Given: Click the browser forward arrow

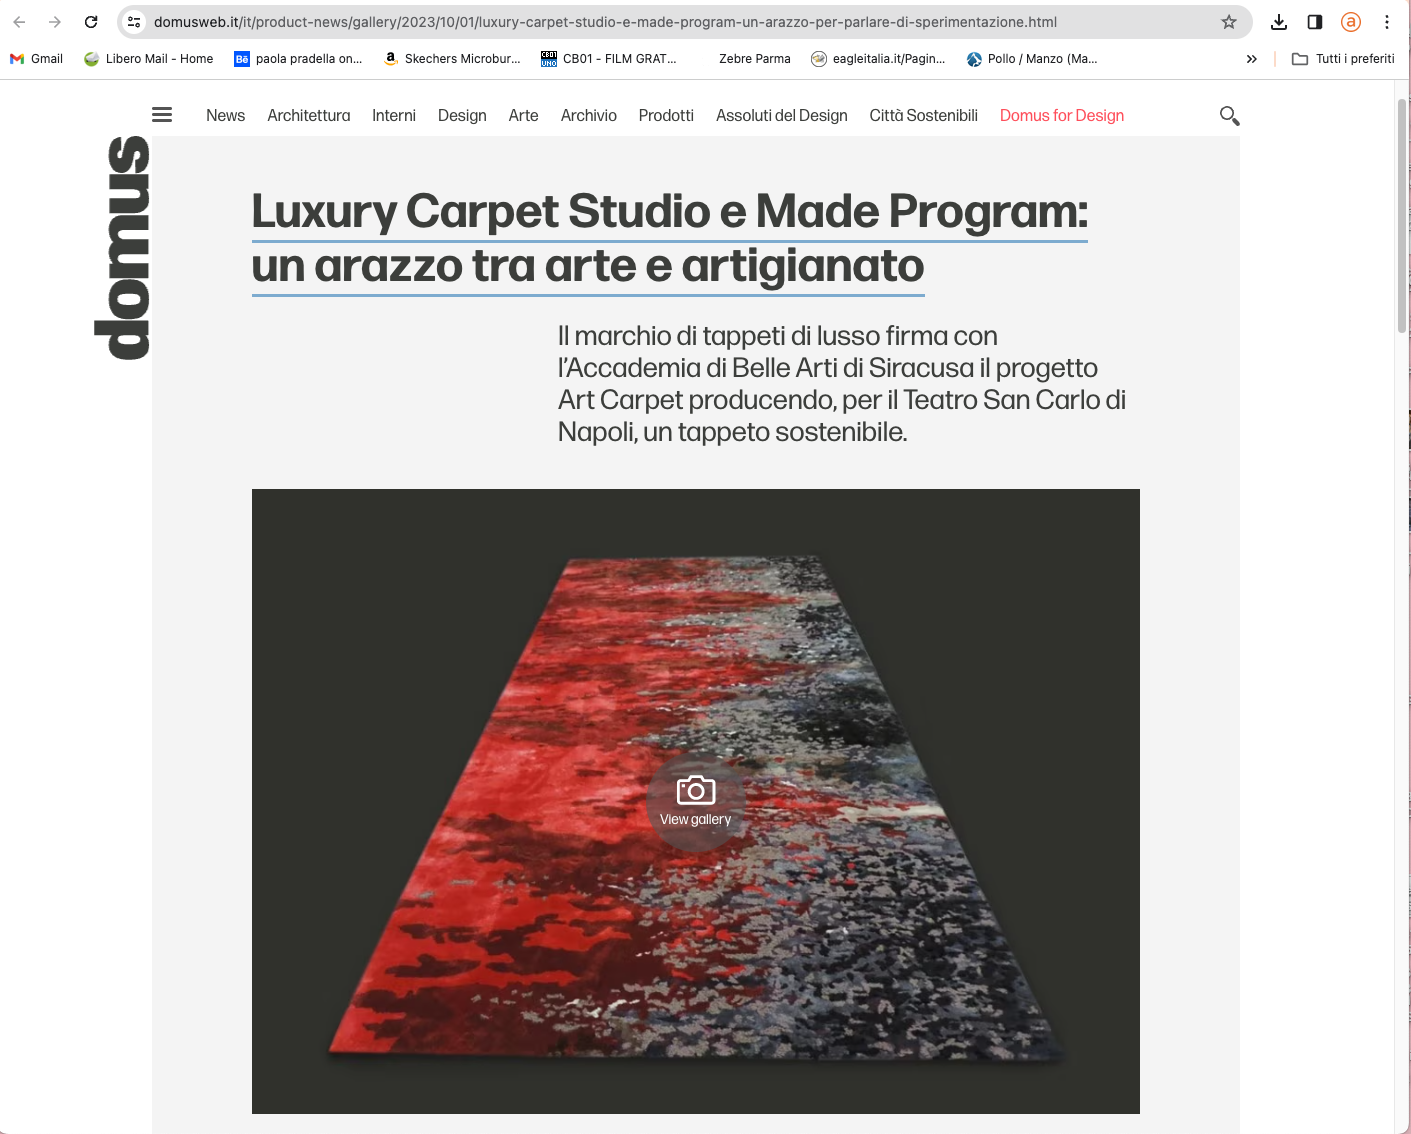Looking at the screenshot, I should coord(55,22).
